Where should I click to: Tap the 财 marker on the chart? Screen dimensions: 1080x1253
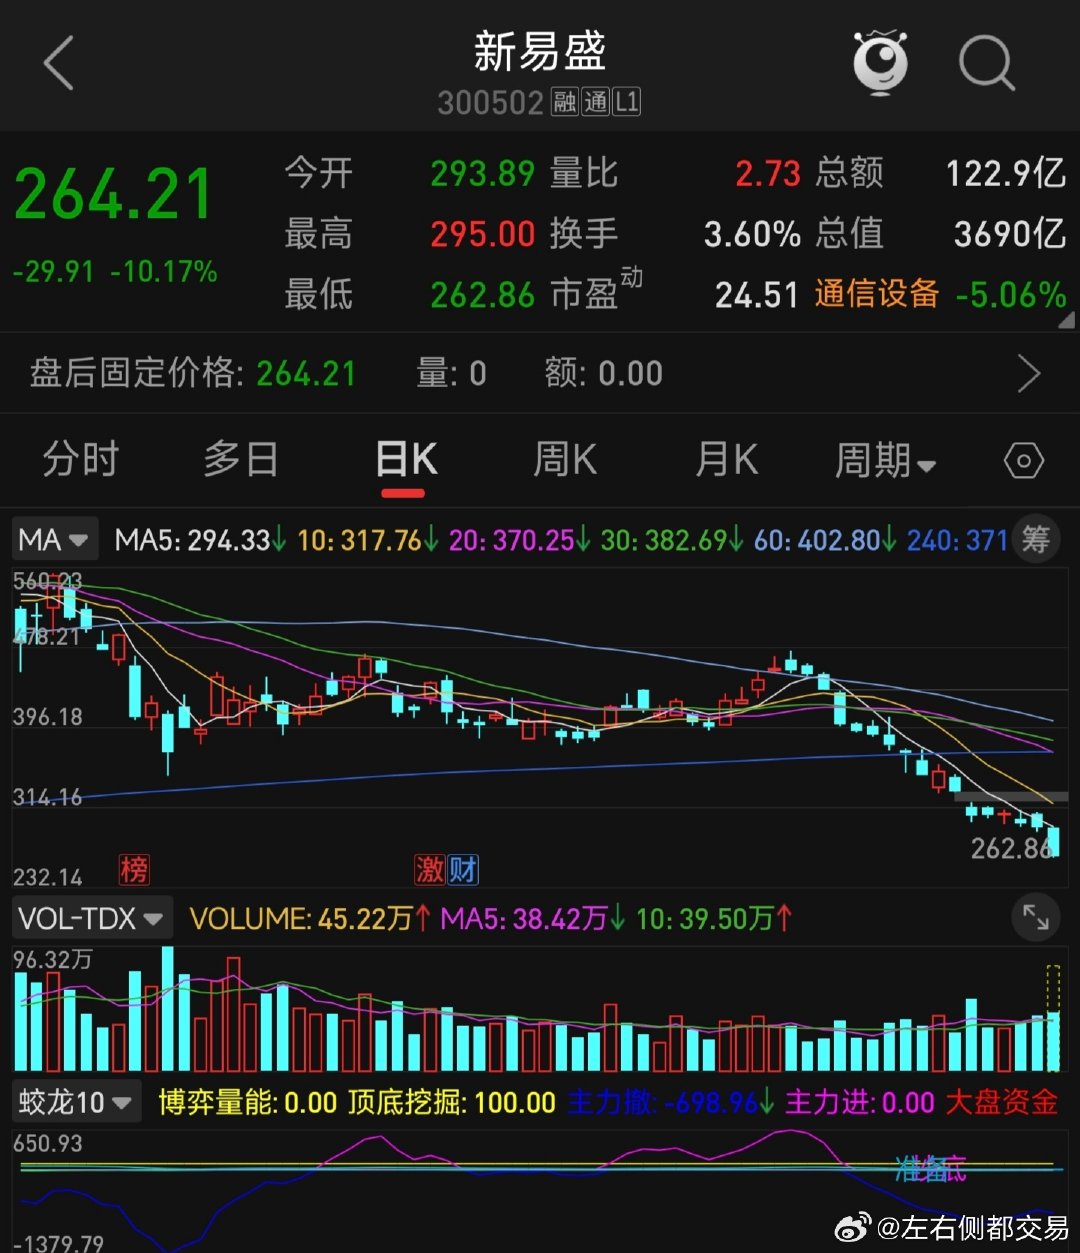click(463, 869)
